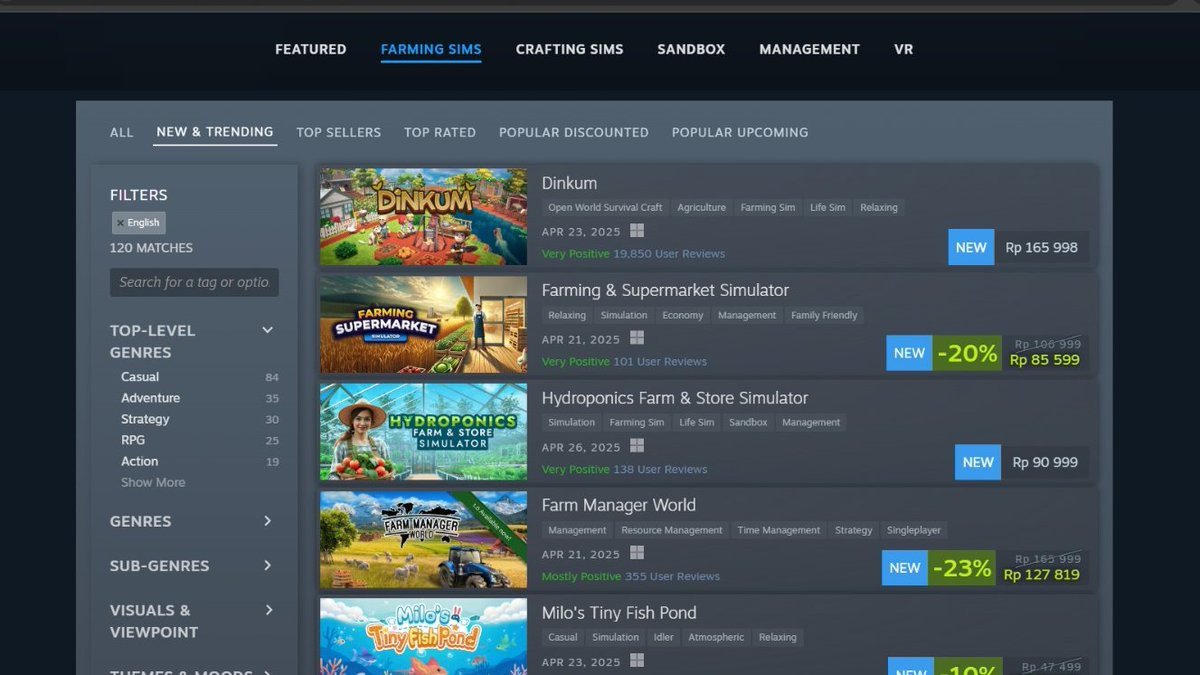1200x675 pixels.
Task: Click Windows icon on Farming & Supermarket Simulator row
Action: [x=637, y=338]
